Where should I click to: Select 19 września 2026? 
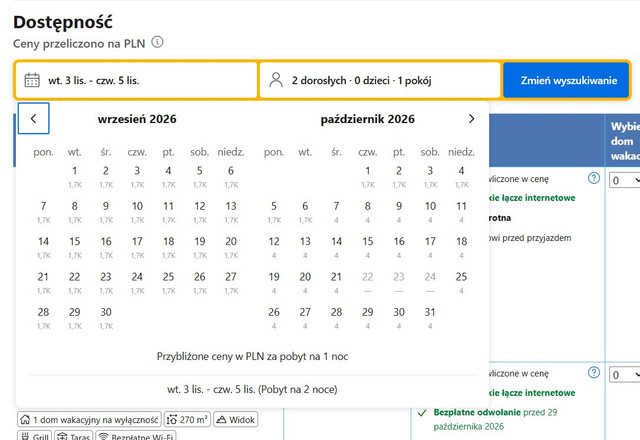click(x=200, y=248)
